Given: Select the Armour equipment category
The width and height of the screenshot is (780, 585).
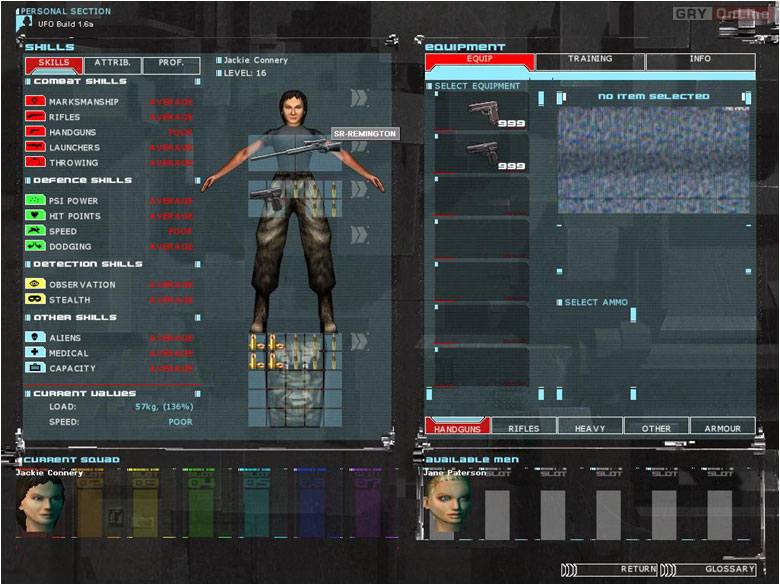Looking at the screenshot, I should point(722,428).
